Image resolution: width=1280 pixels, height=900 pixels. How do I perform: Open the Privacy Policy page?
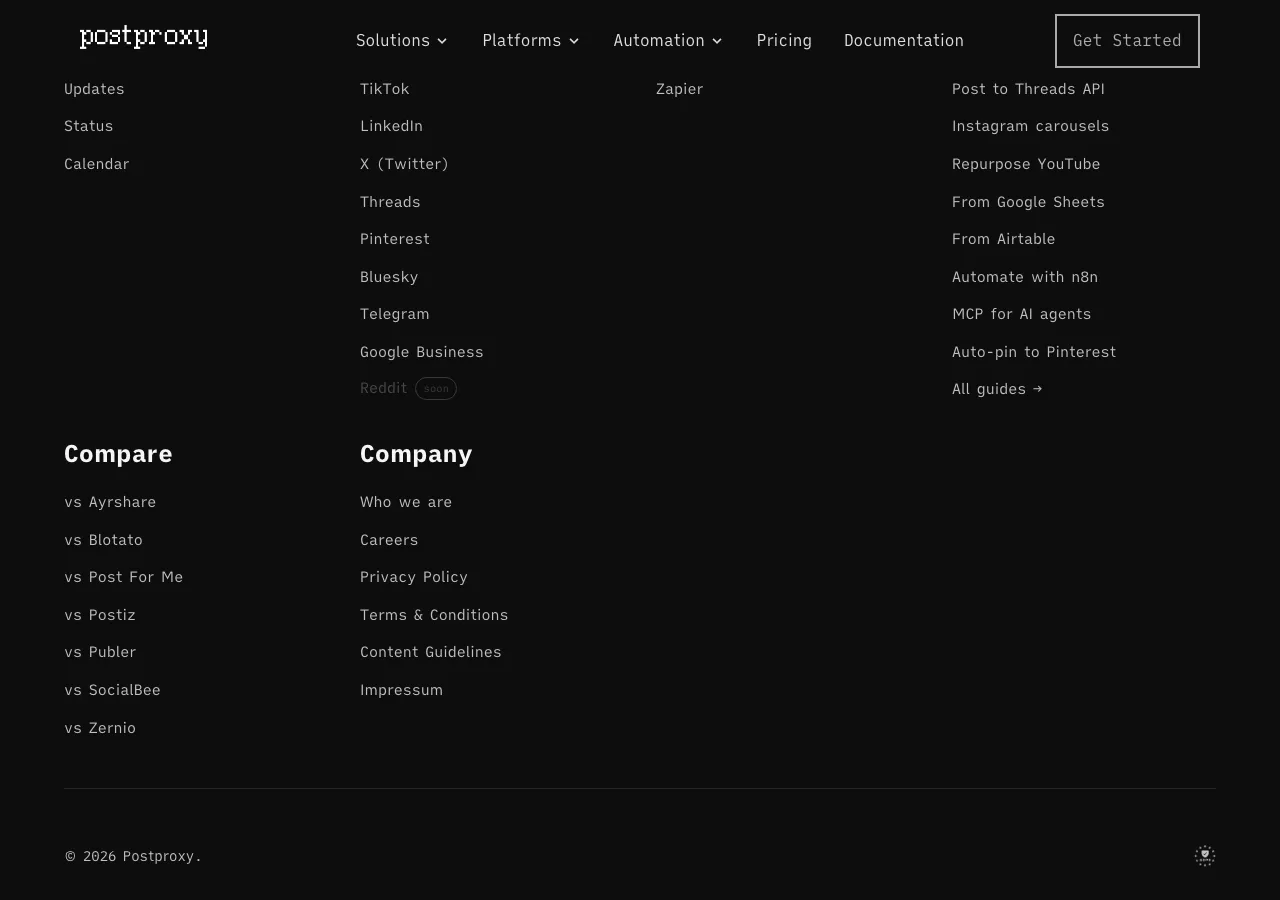click(x=414, y=577)
